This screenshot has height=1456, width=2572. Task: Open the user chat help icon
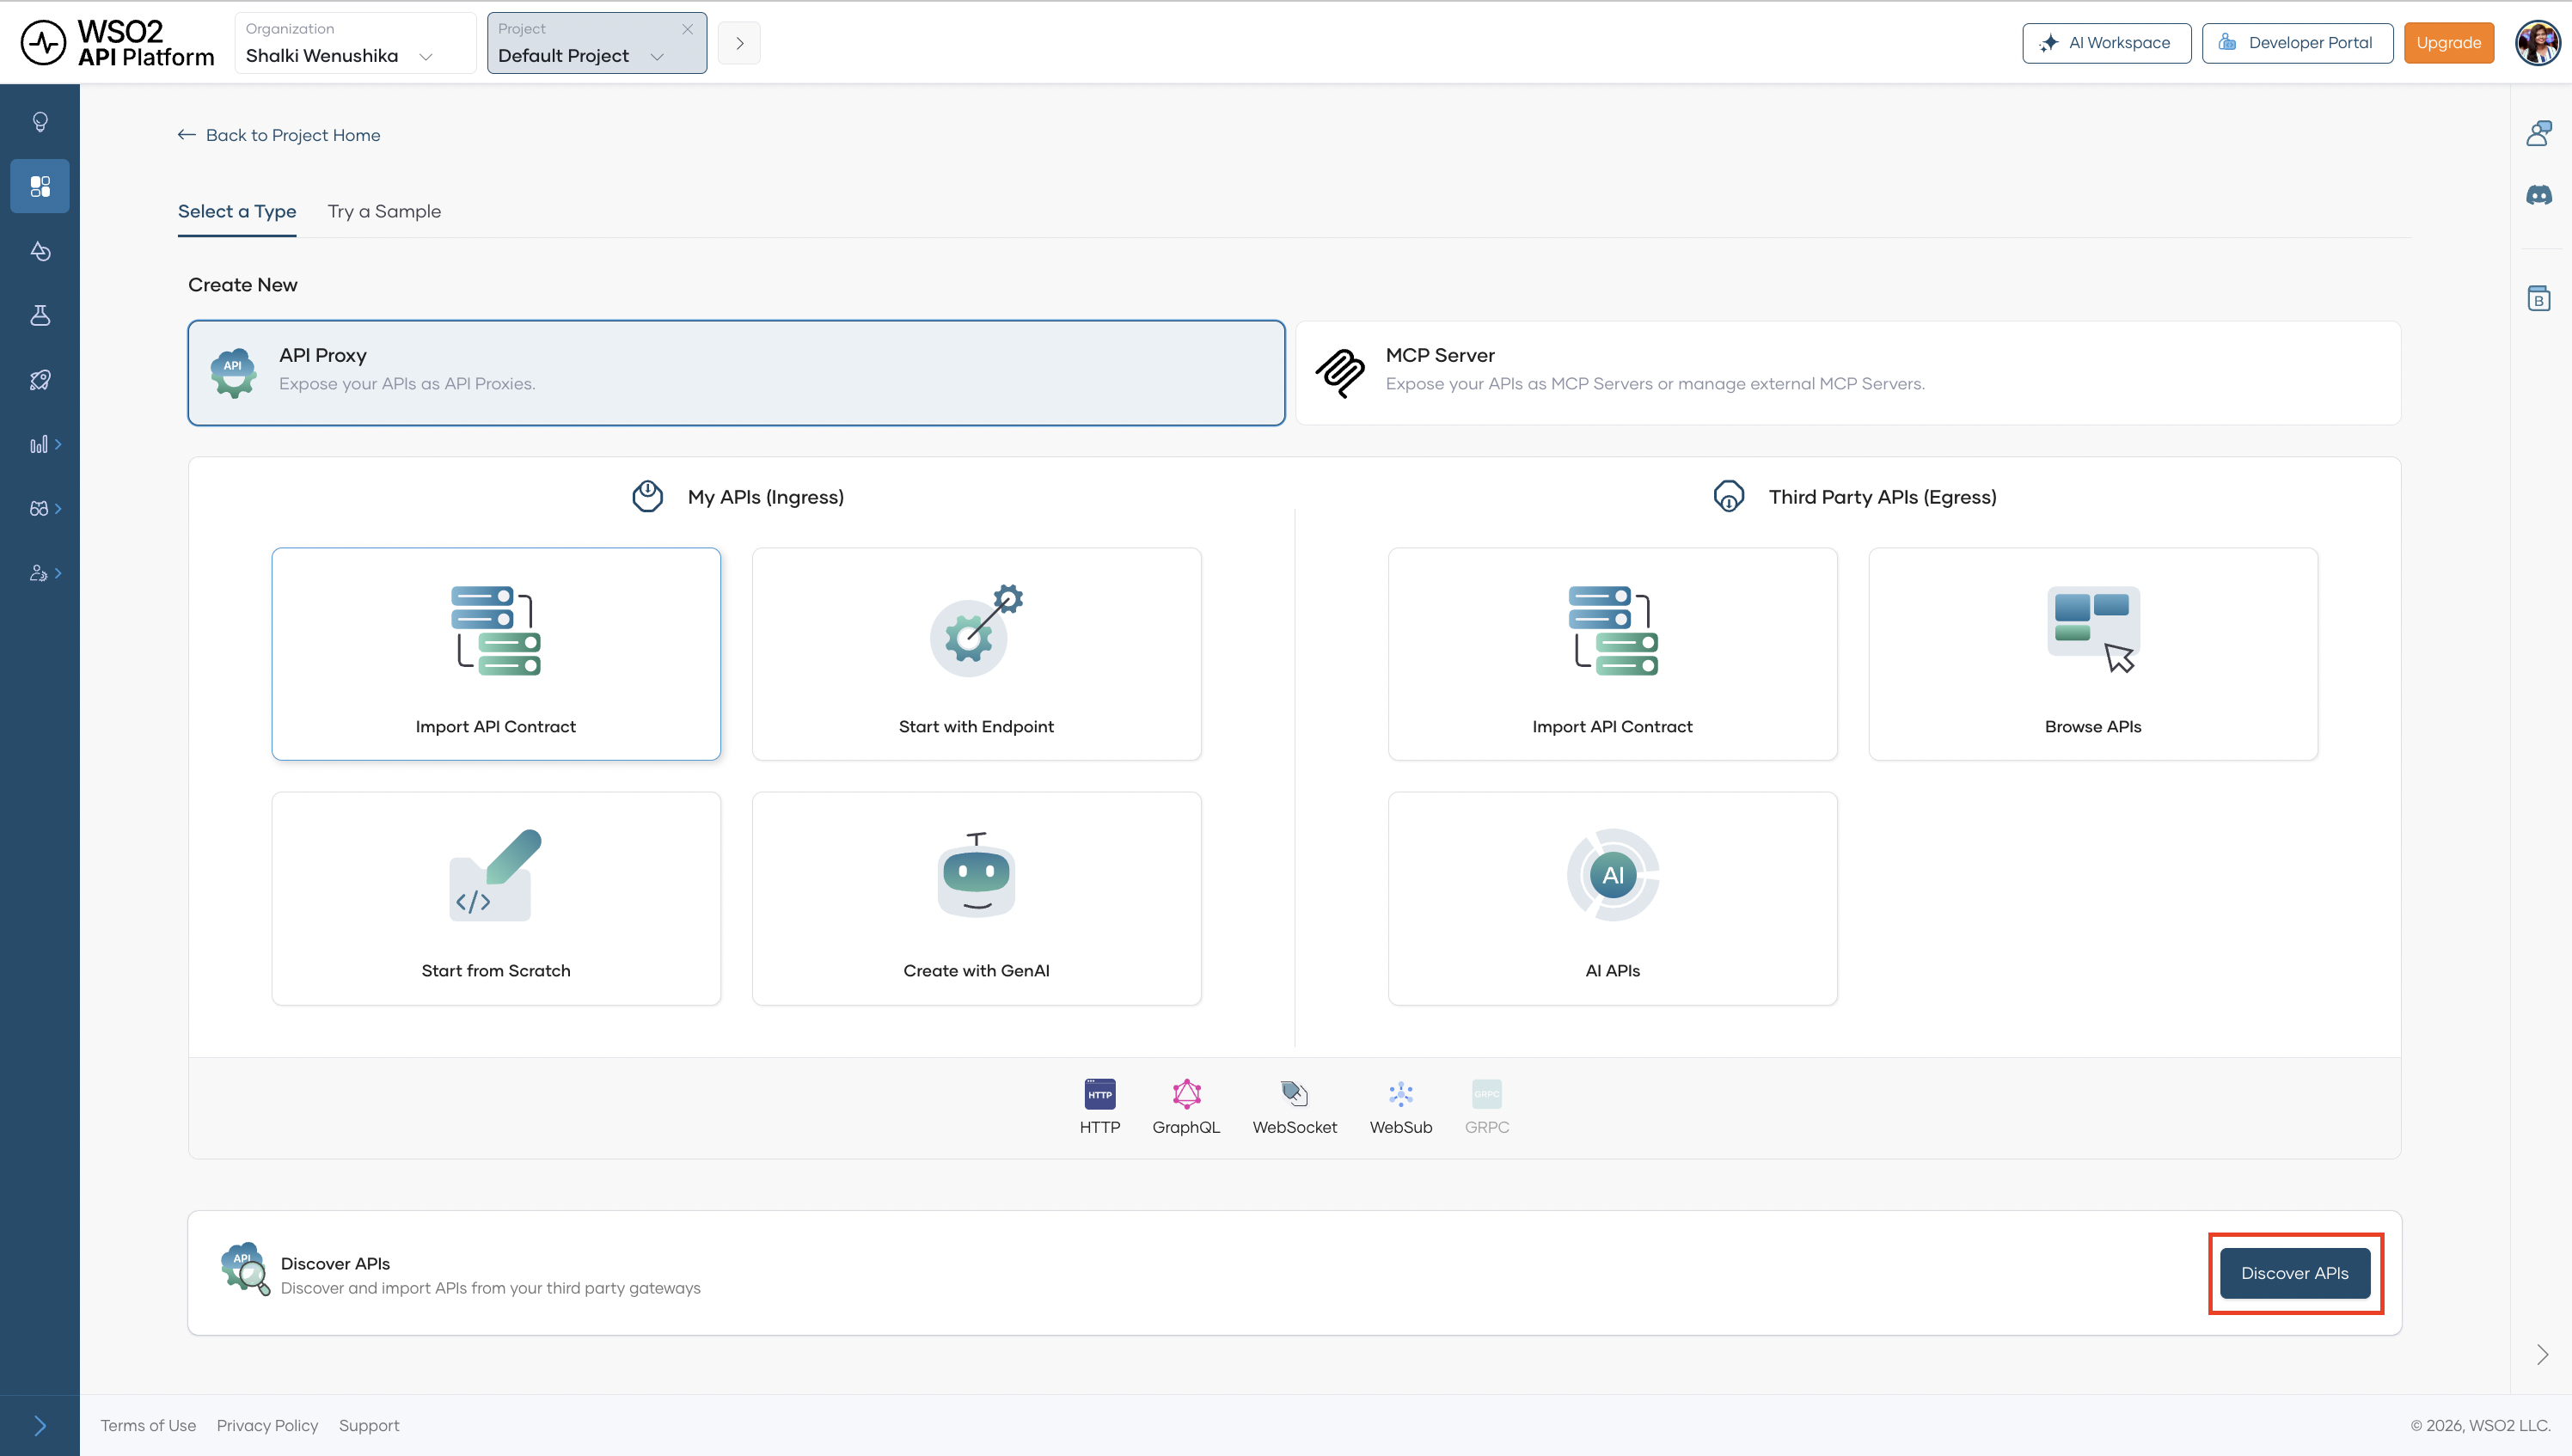click(x=2539, y=133)
